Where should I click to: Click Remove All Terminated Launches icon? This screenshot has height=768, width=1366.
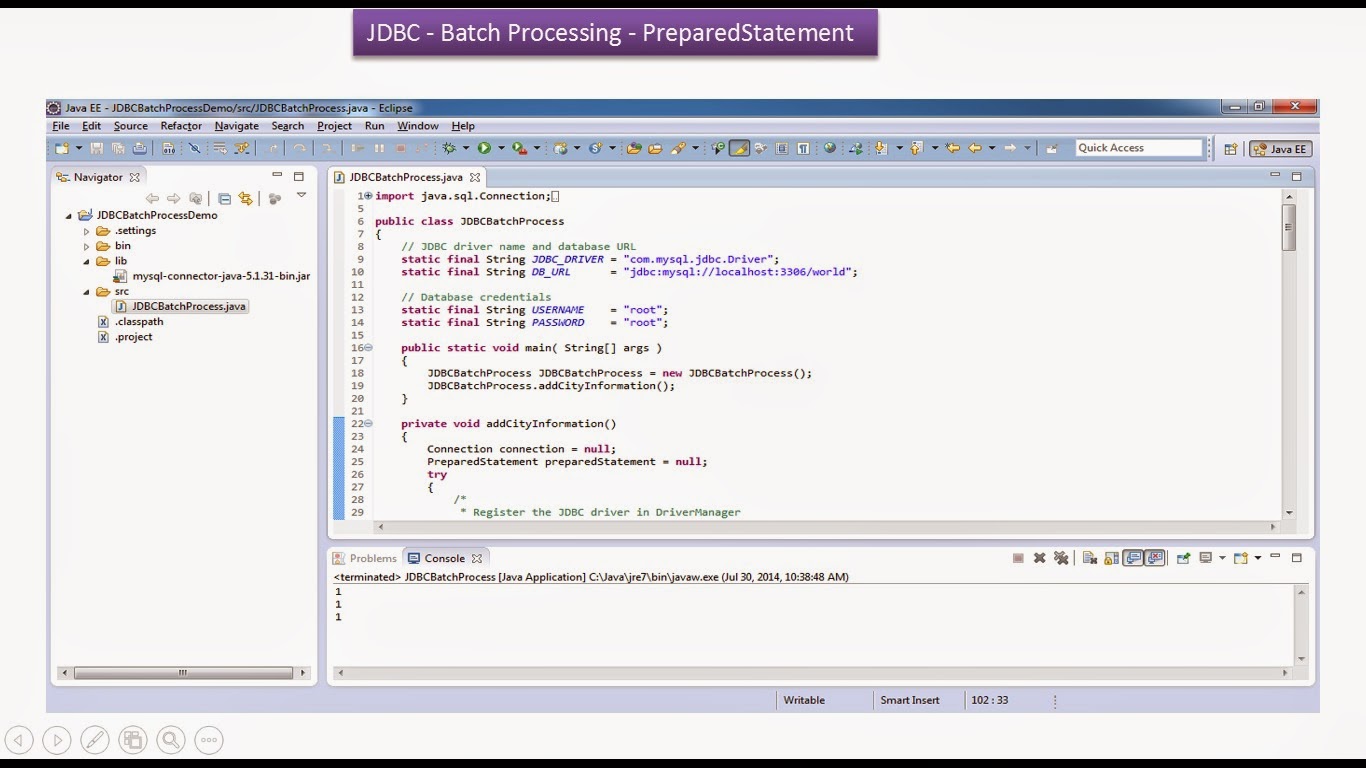click(x=1061, y=558)
